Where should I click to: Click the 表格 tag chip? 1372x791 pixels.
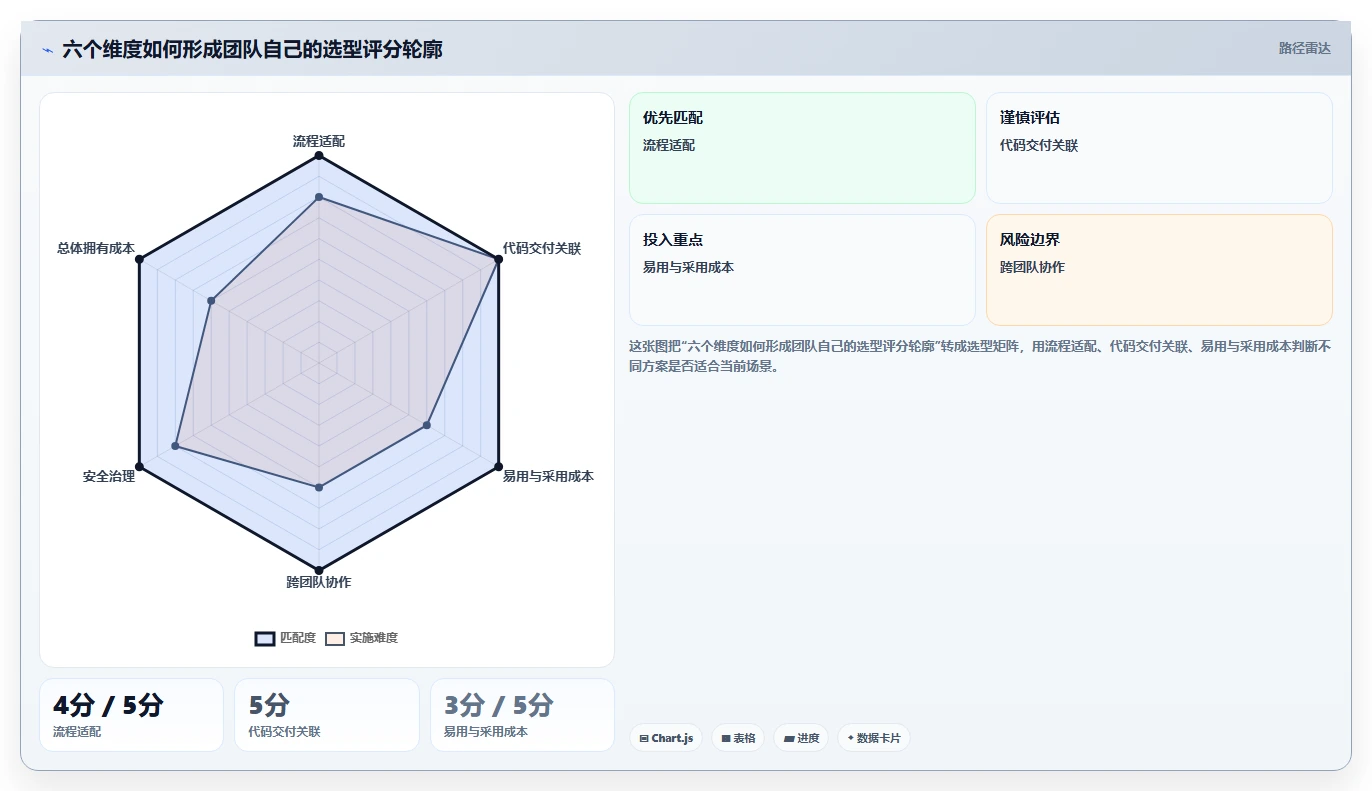(738, 738)
